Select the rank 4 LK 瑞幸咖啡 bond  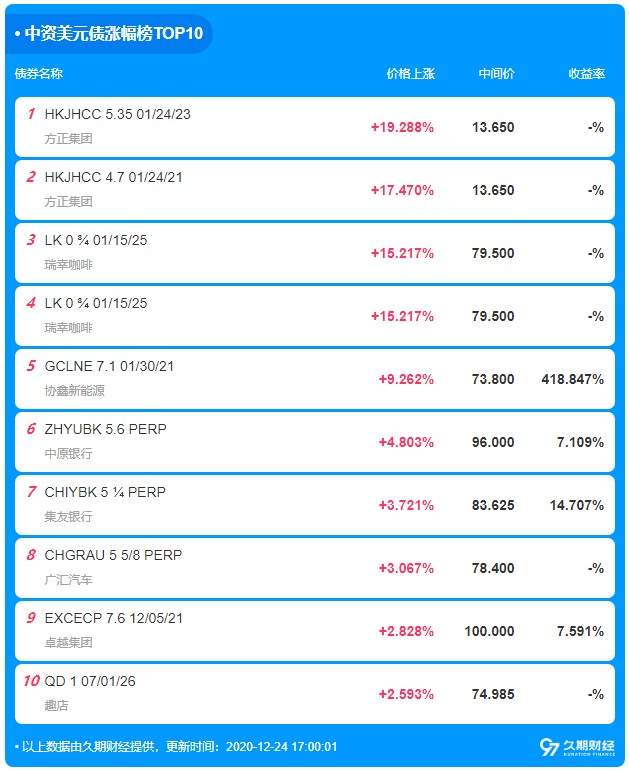96,304
